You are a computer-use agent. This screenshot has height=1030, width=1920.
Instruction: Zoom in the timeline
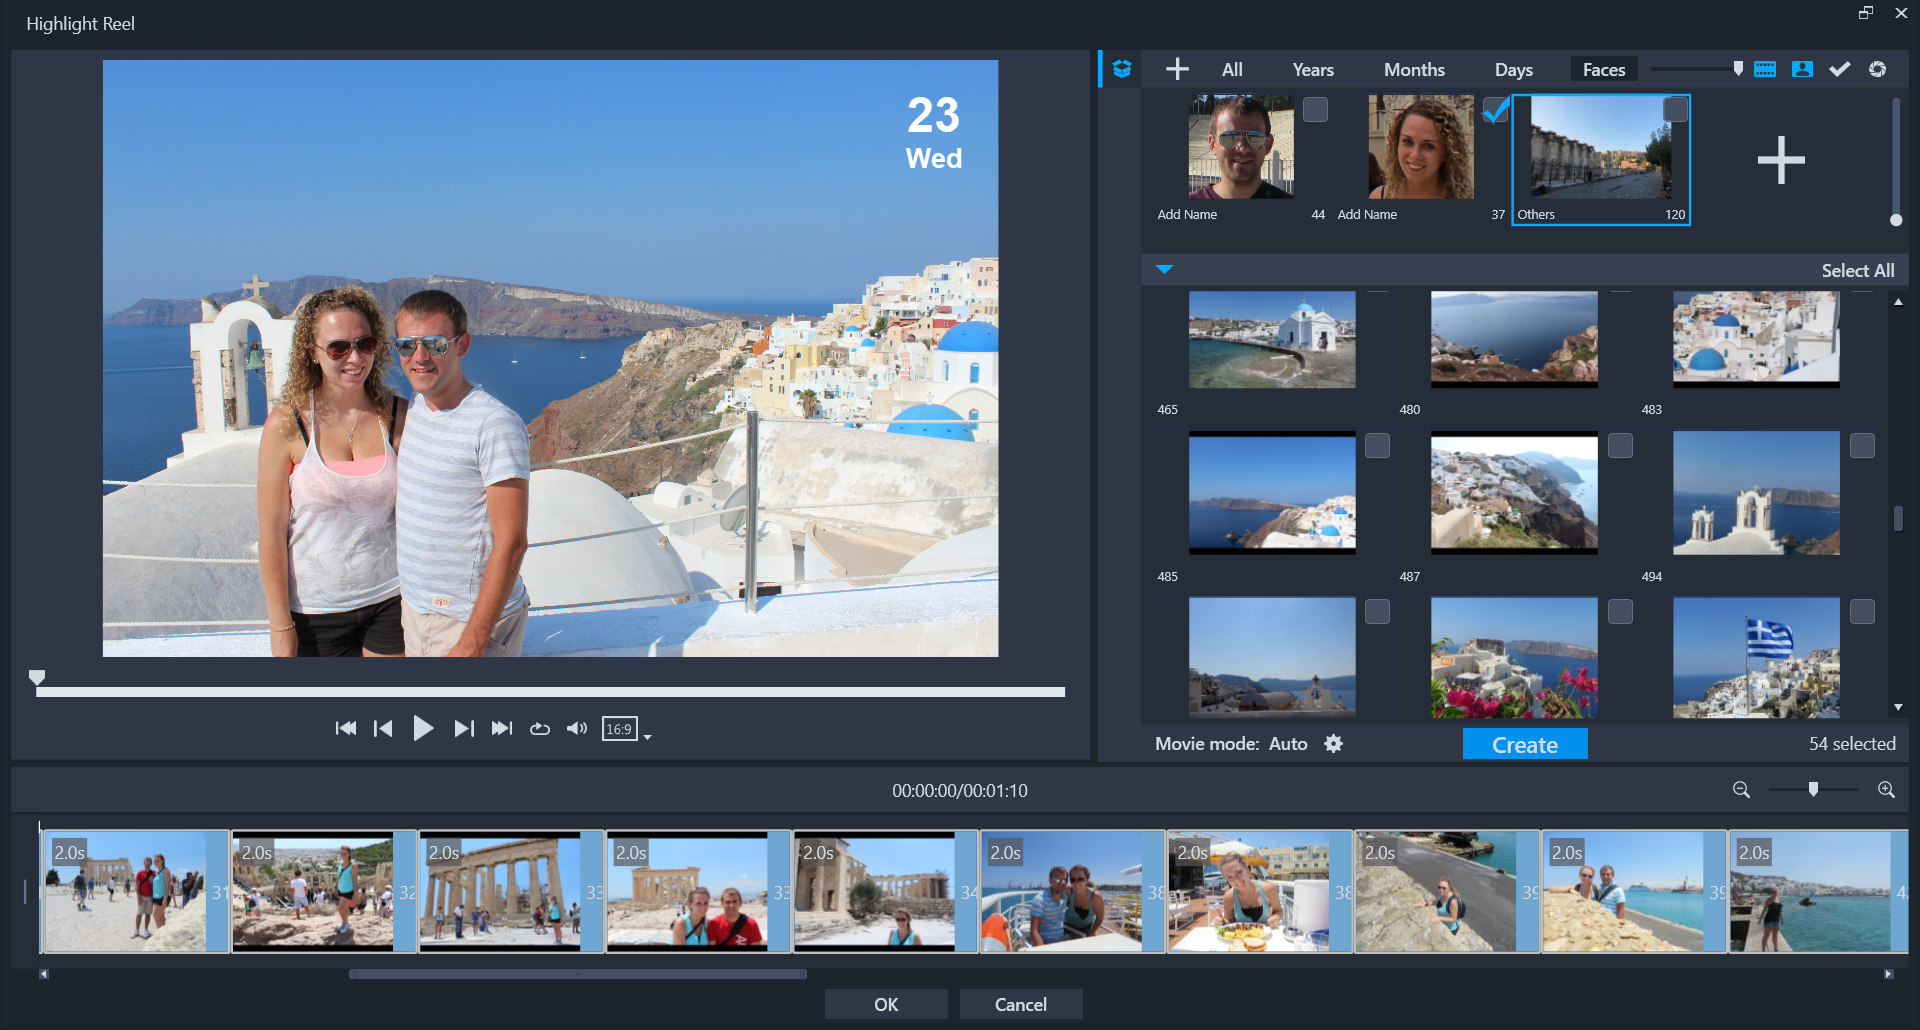[x=1886, y=790]
